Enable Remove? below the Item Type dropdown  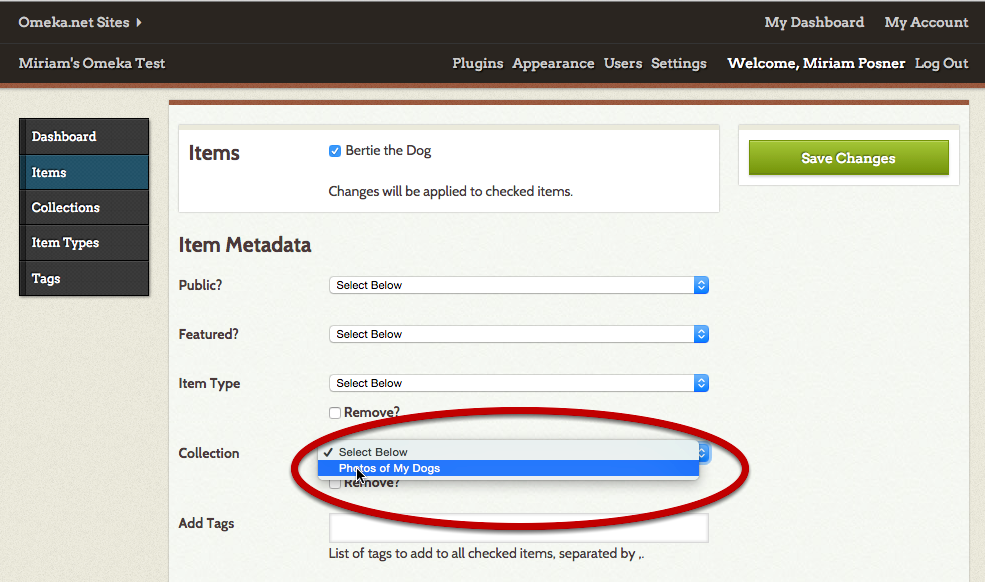(x=335, y=412)
